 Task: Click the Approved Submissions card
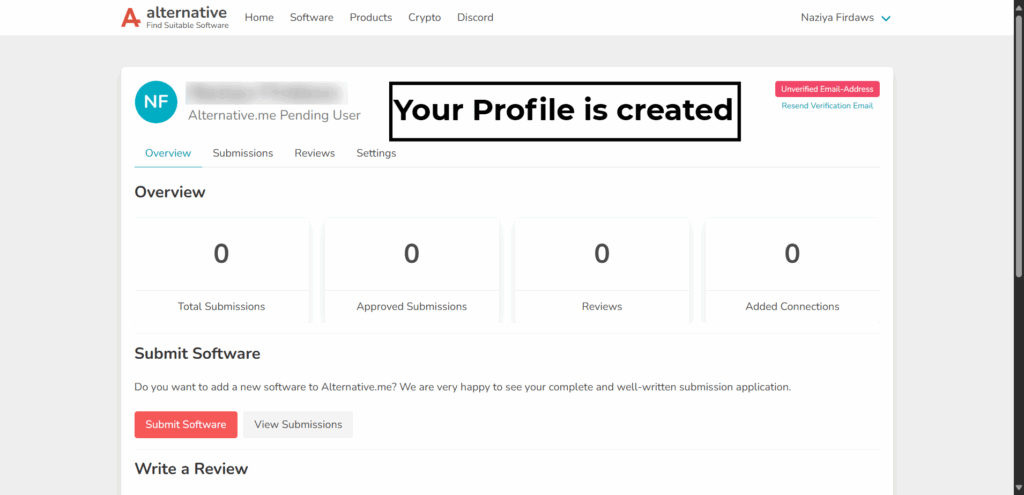(411, 270)
